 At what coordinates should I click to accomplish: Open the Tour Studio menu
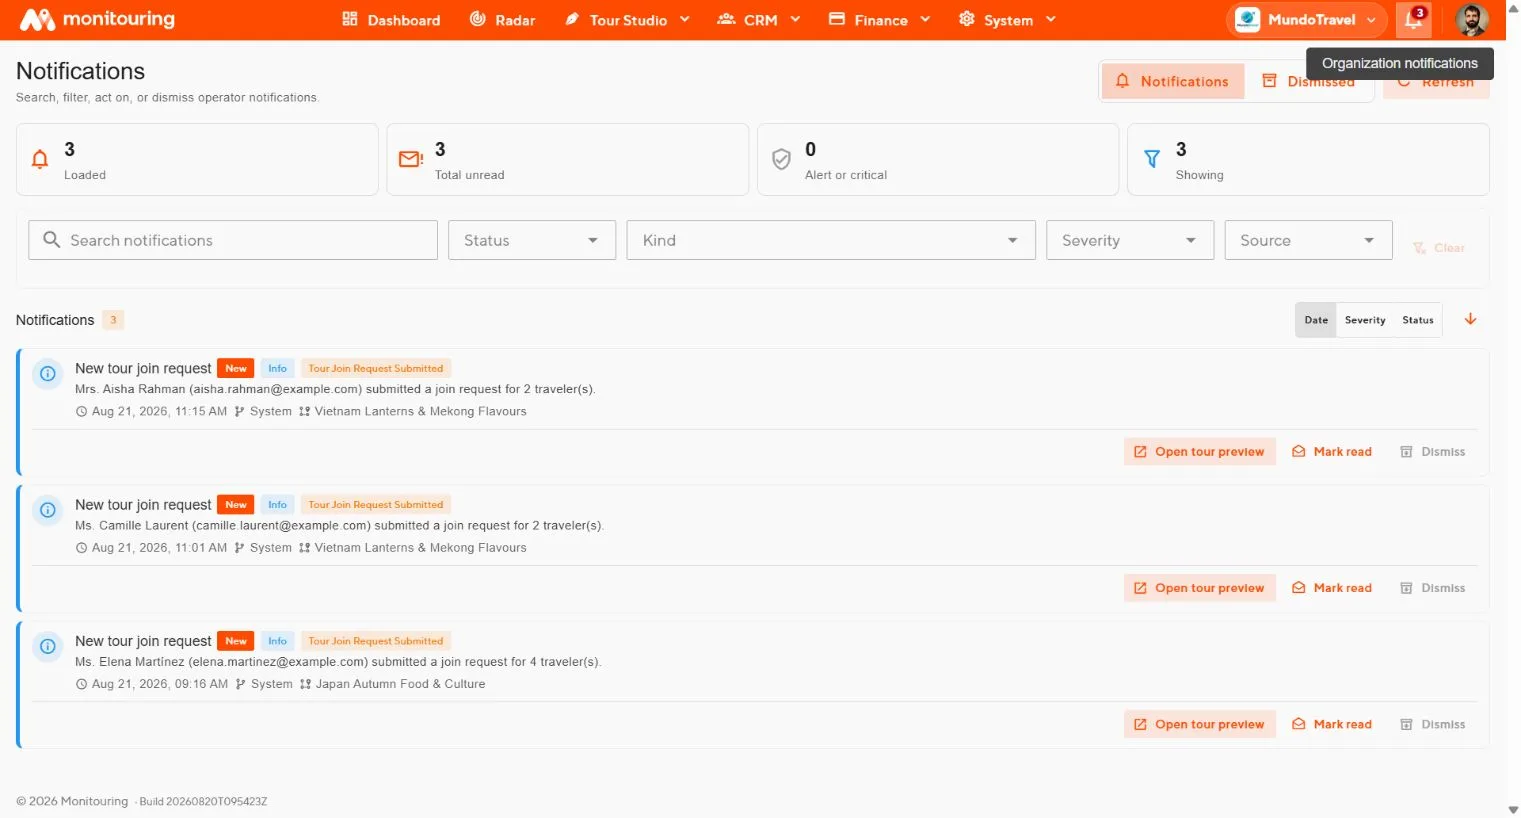[627, 19]
